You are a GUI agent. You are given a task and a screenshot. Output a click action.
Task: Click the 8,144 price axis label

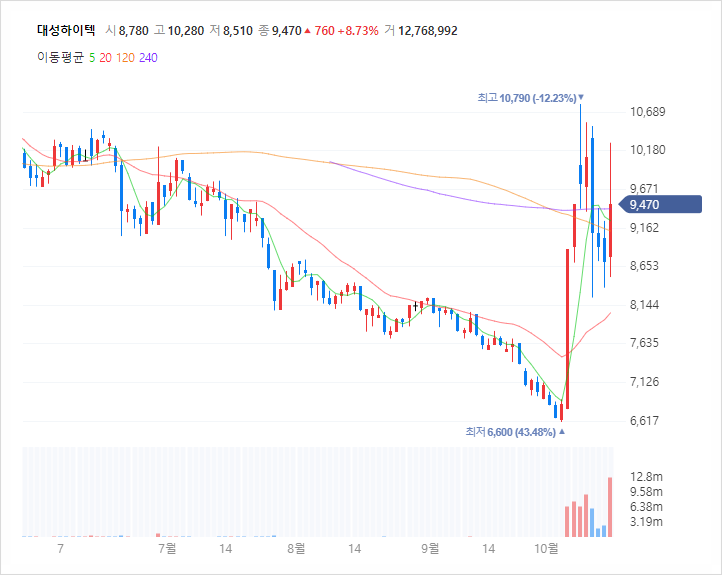pyautogui.click(x=644, y=305)
